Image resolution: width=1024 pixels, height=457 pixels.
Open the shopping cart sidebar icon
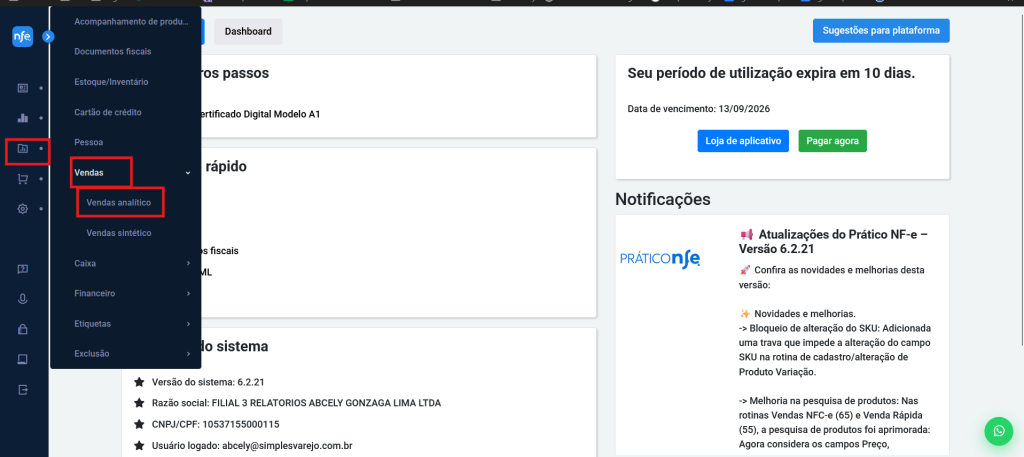22,179
